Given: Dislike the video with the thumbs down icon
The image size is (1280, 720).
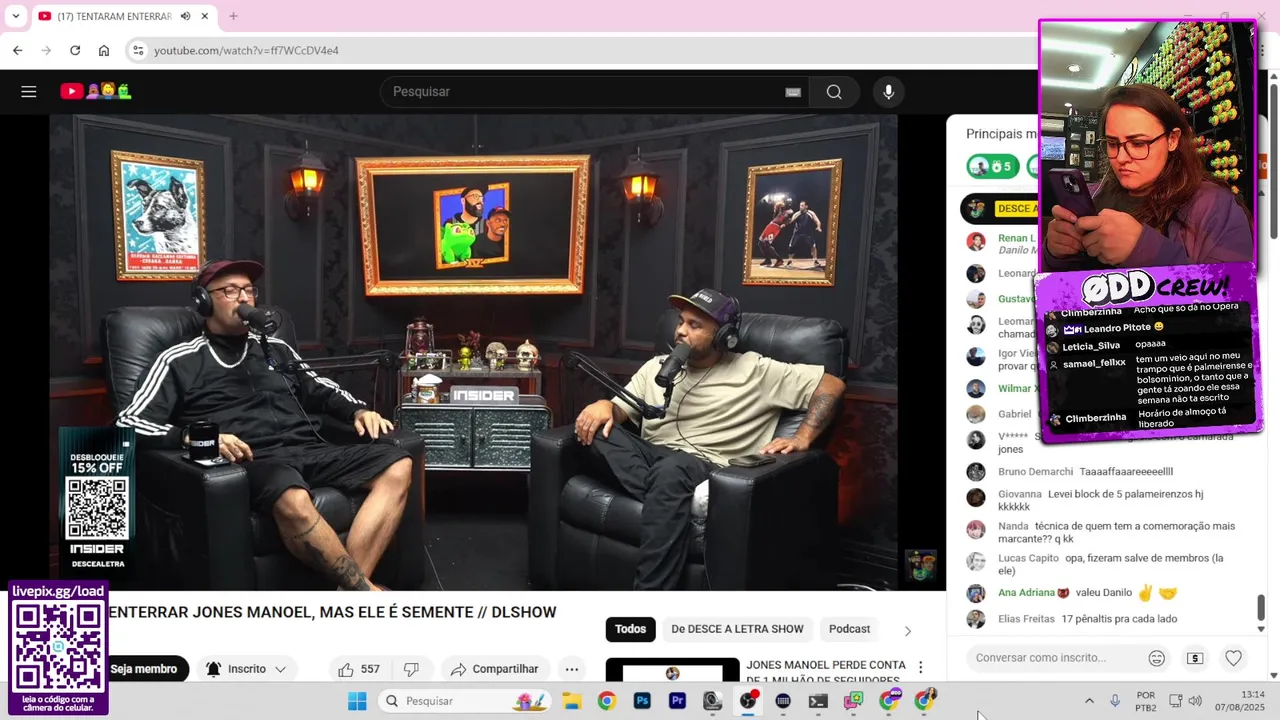Looking at the screenshot, I should click(x=411, y=669).
